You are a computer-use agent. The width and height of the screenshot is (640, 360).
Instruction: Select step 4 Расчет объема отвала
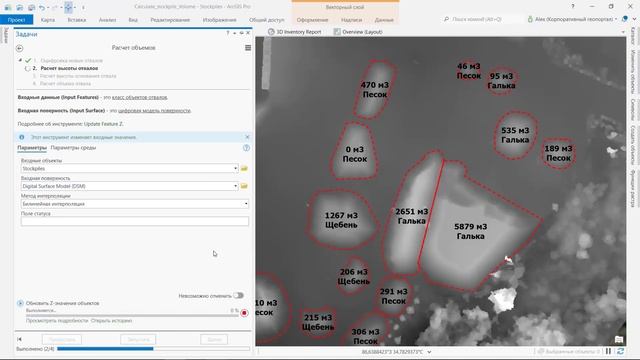click(x=62, y=84)
